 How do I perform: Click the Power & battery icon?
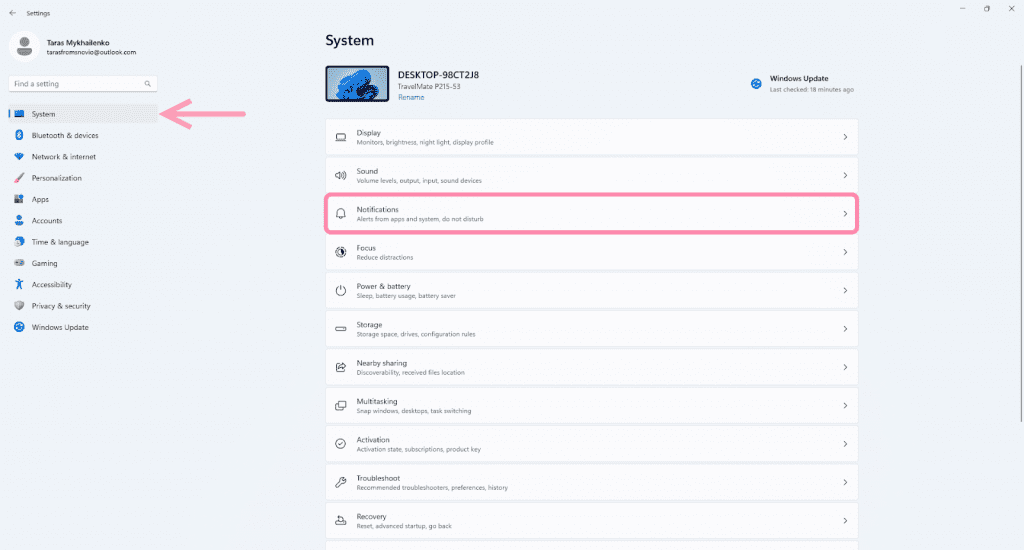[x=340, y=290]
